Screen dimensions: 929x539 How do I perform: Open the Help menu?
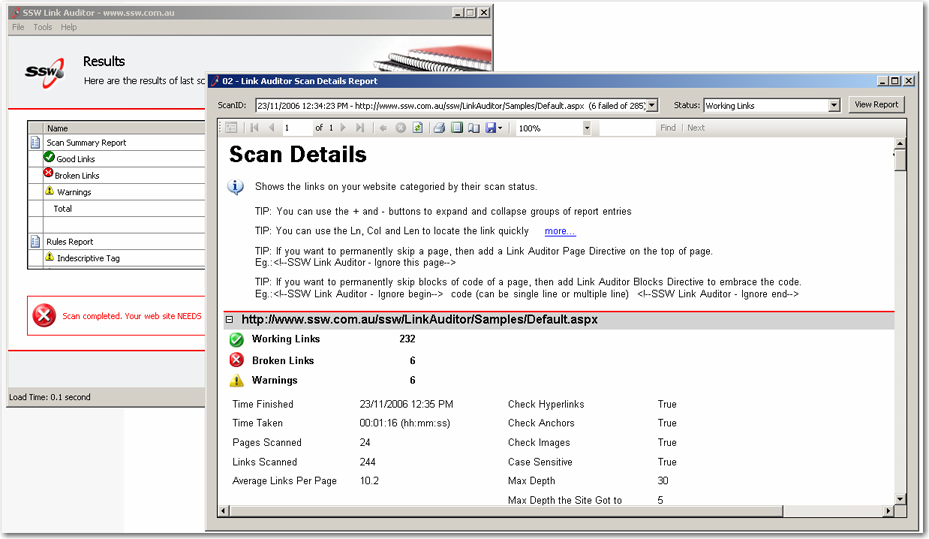[x=68, y=27]
